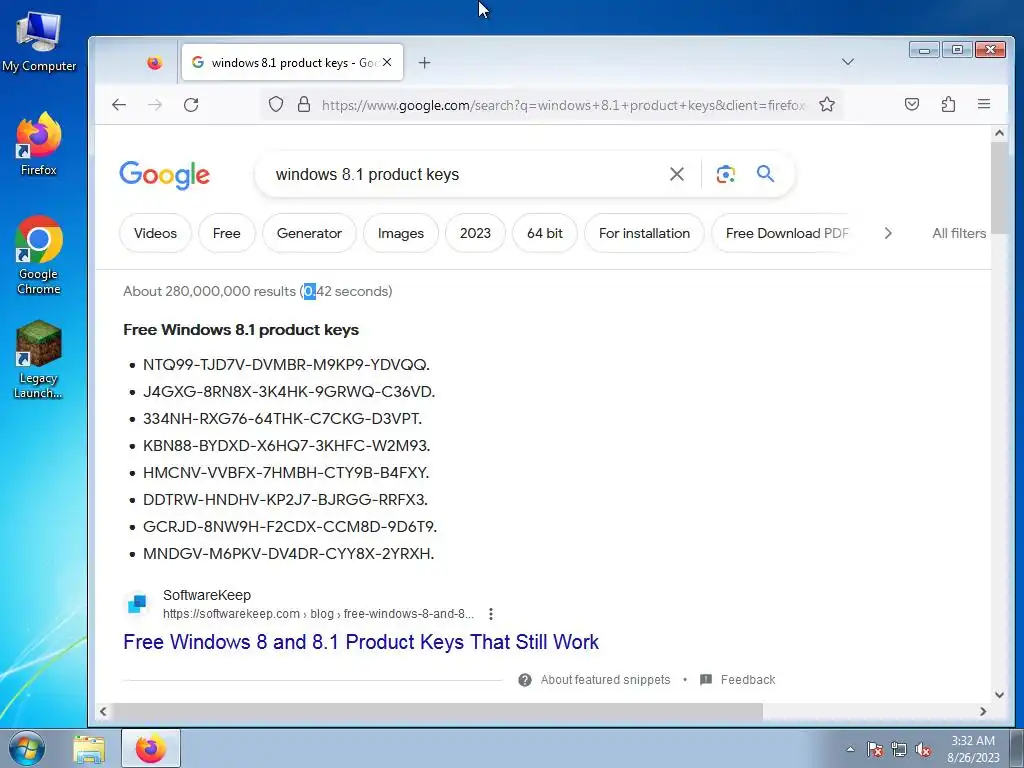Select the For installation filter chip
Screen dimensions: 1024x768
645,233
